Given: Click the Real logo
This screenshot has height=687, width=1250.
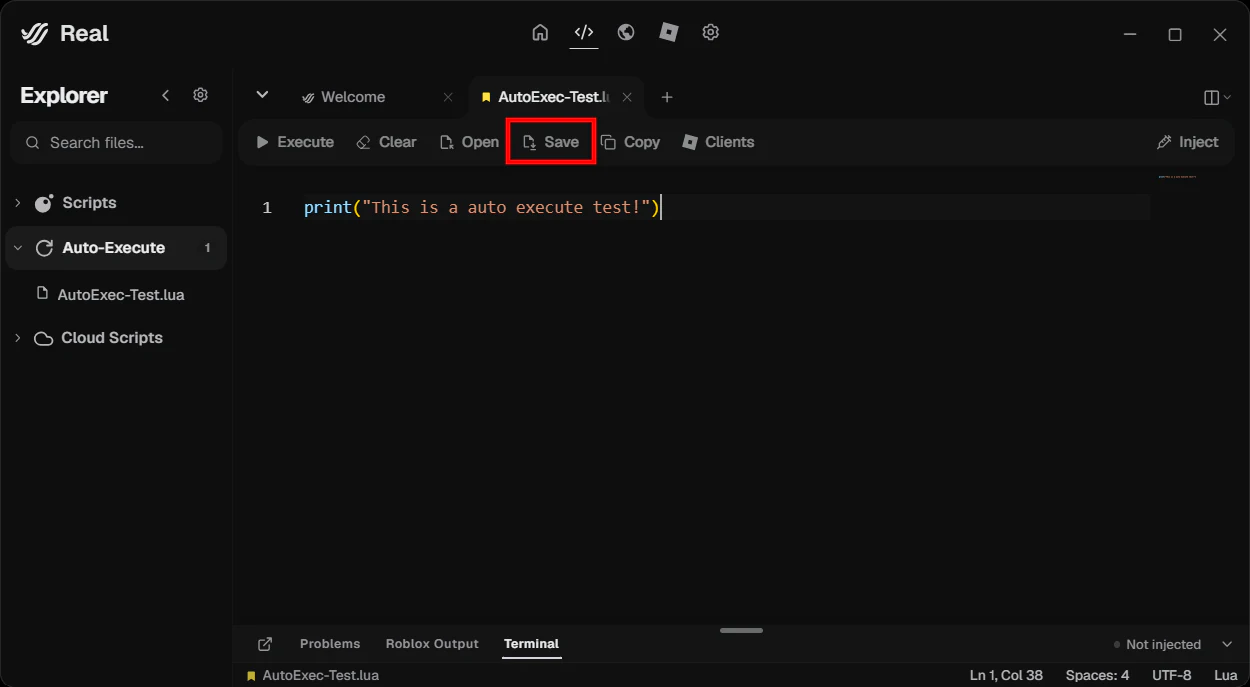Looking at the screenshot, I should pyautogui.click(x=65, y=34).
